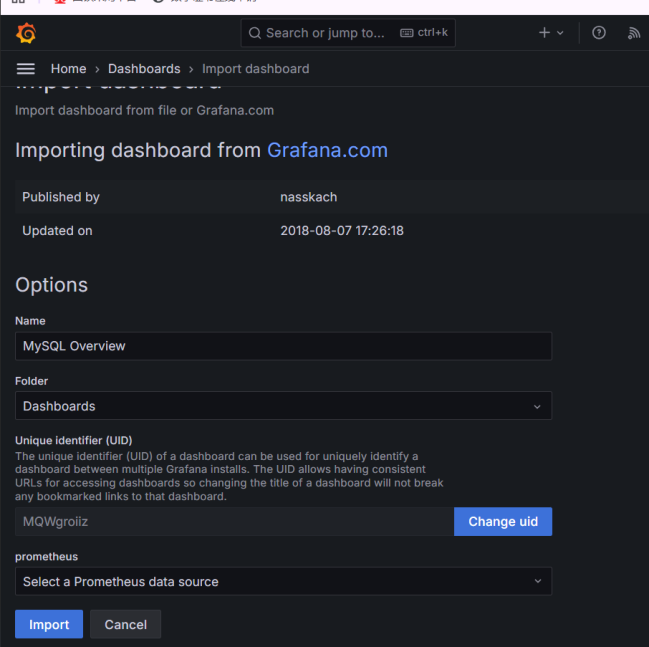
Task: Click the Unique identifier (UID) label
Action: (x=74, y=440)
